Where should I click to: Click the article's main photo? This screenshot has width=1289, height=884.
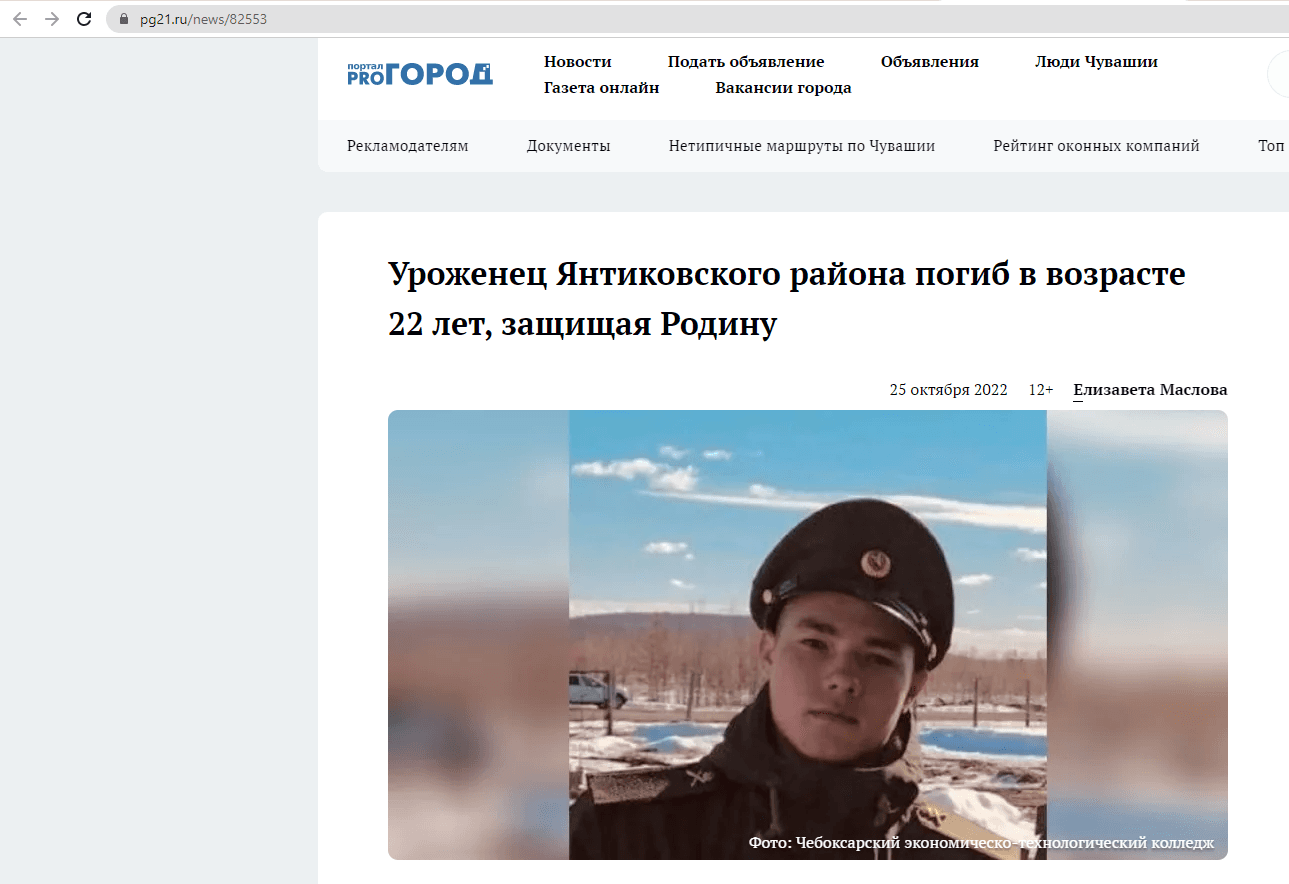(808, 635)
